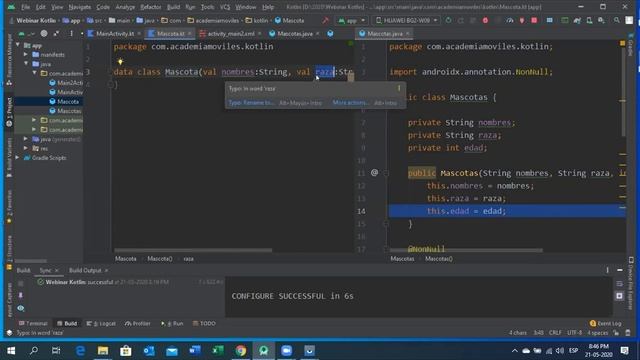Click the Select Opened File target icon
The width and height of the screenshot is (640, 360).
click(44, 33)
